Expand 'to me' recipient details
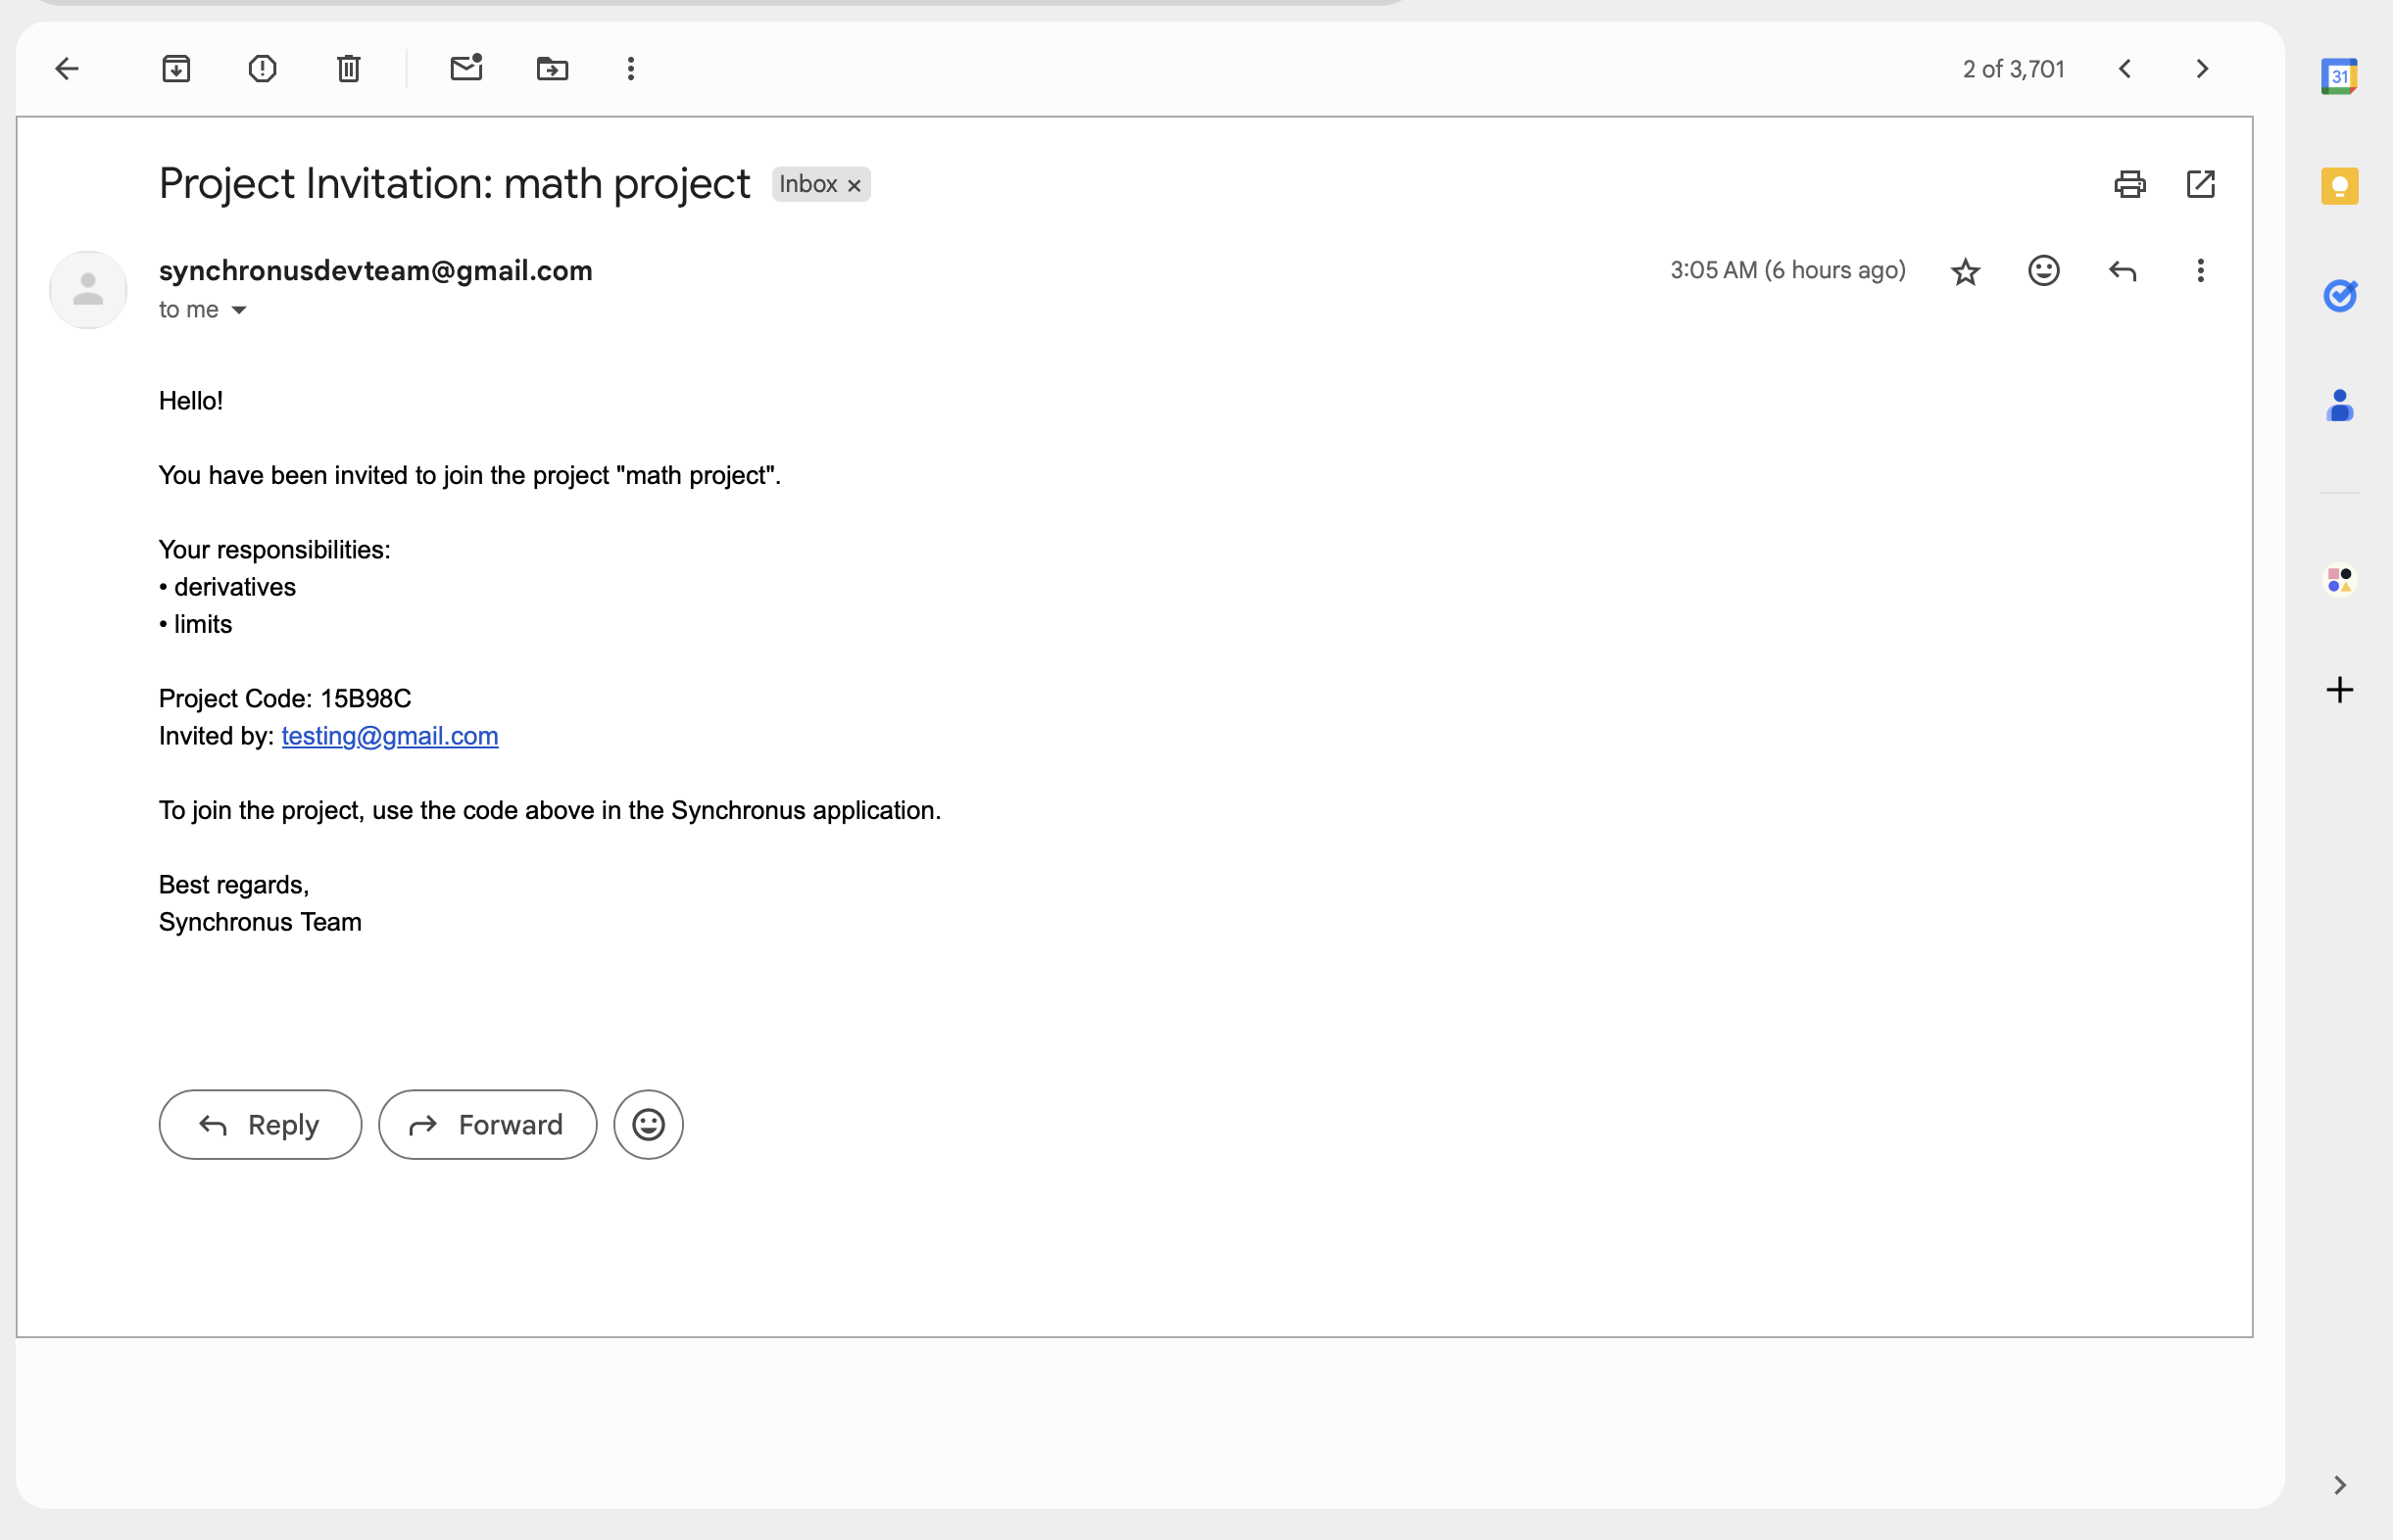Image resolution: width=2393 pixels, height=1540 pixels. tap(239, 310)
